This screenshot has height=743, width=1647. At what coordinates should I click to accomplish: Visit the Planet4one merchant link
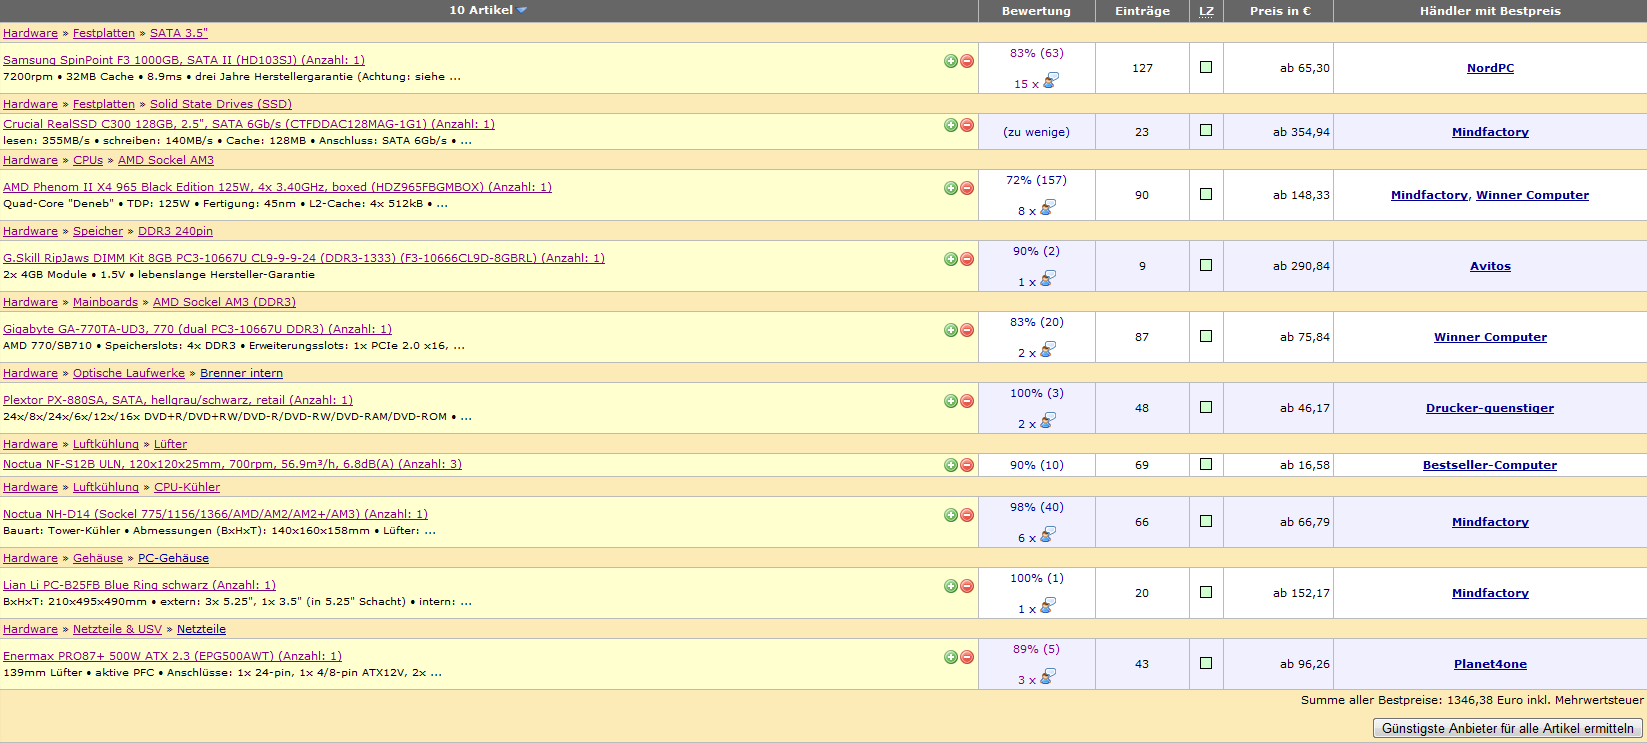pos(1490,664)
